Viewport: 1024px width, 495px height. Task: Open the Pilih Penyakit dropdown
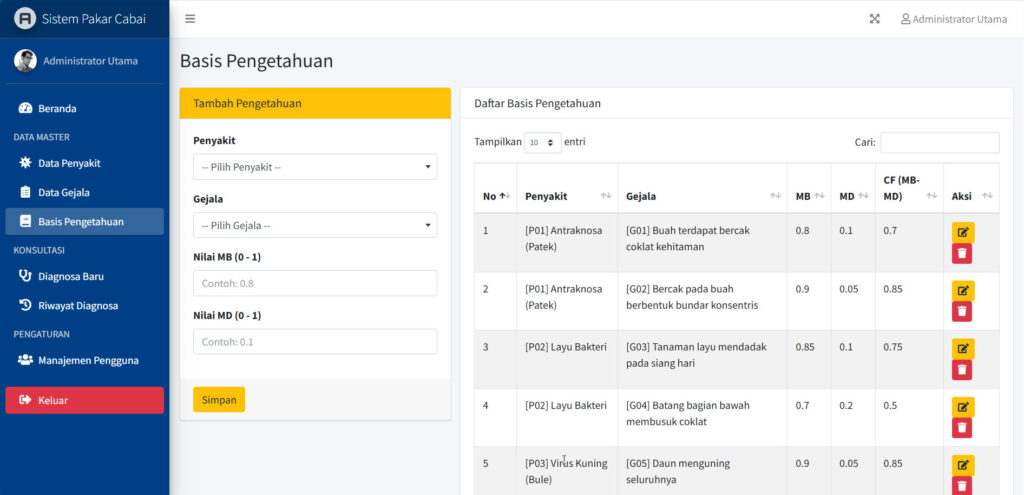click(315, 167)
